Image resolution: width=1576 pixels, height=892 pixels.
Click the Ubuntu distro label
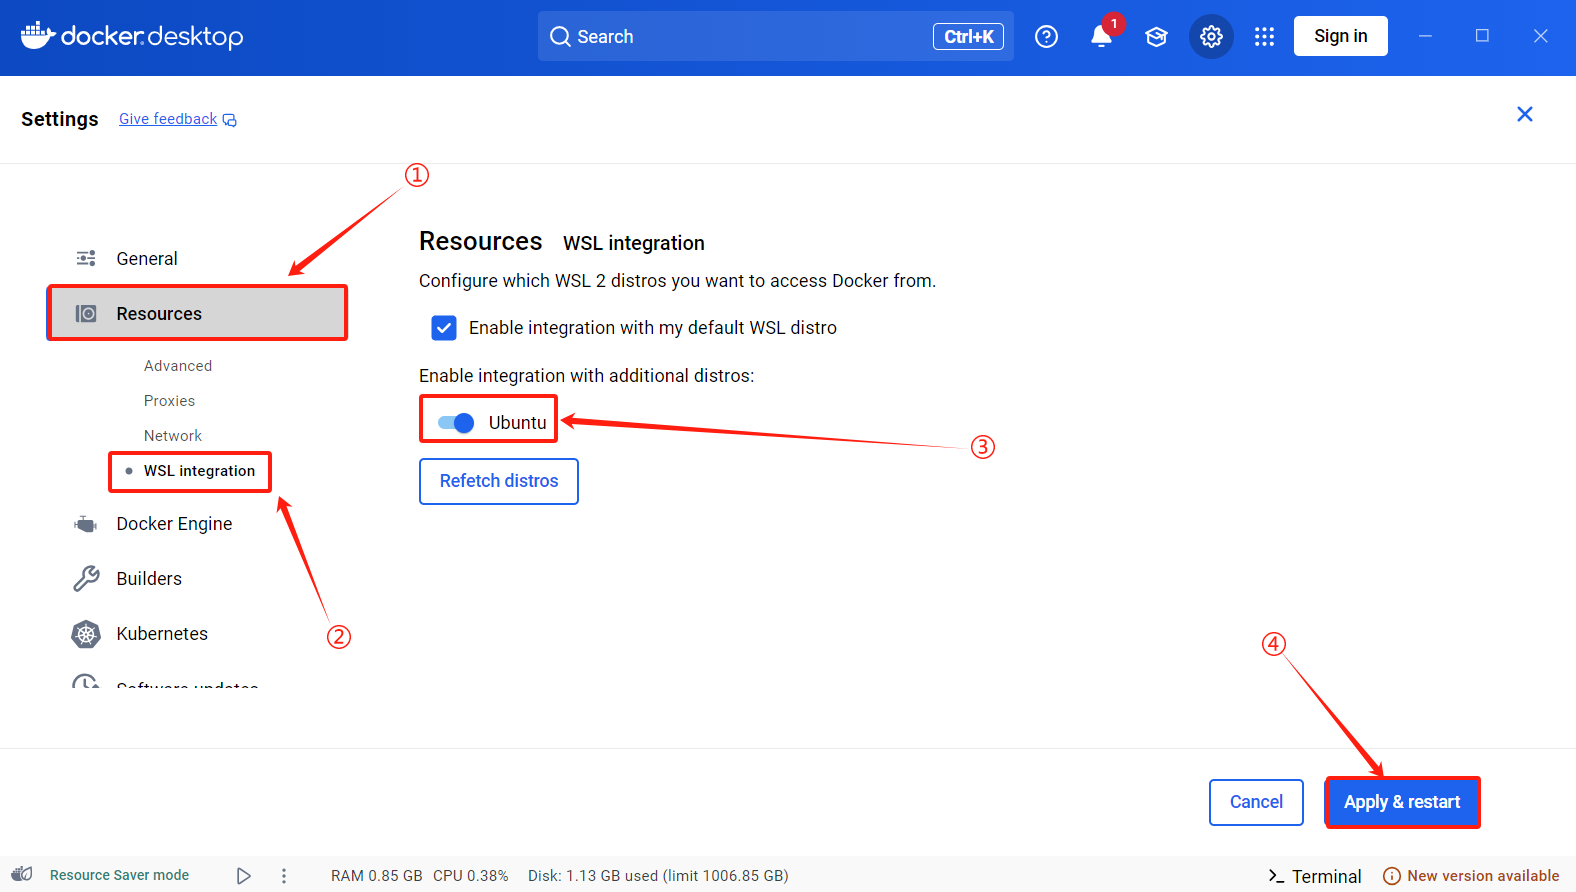[x=517, y=423]
